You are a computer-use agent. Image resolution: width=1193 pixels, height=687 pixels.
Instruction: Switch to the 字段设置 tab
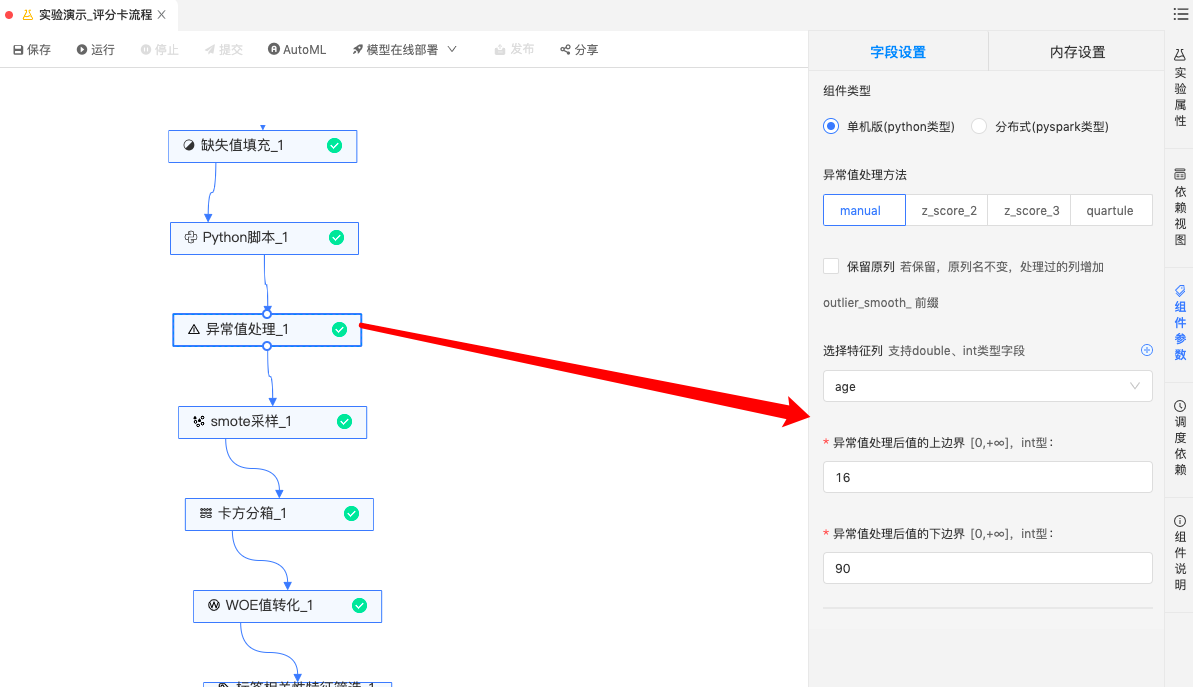point(898,52)
